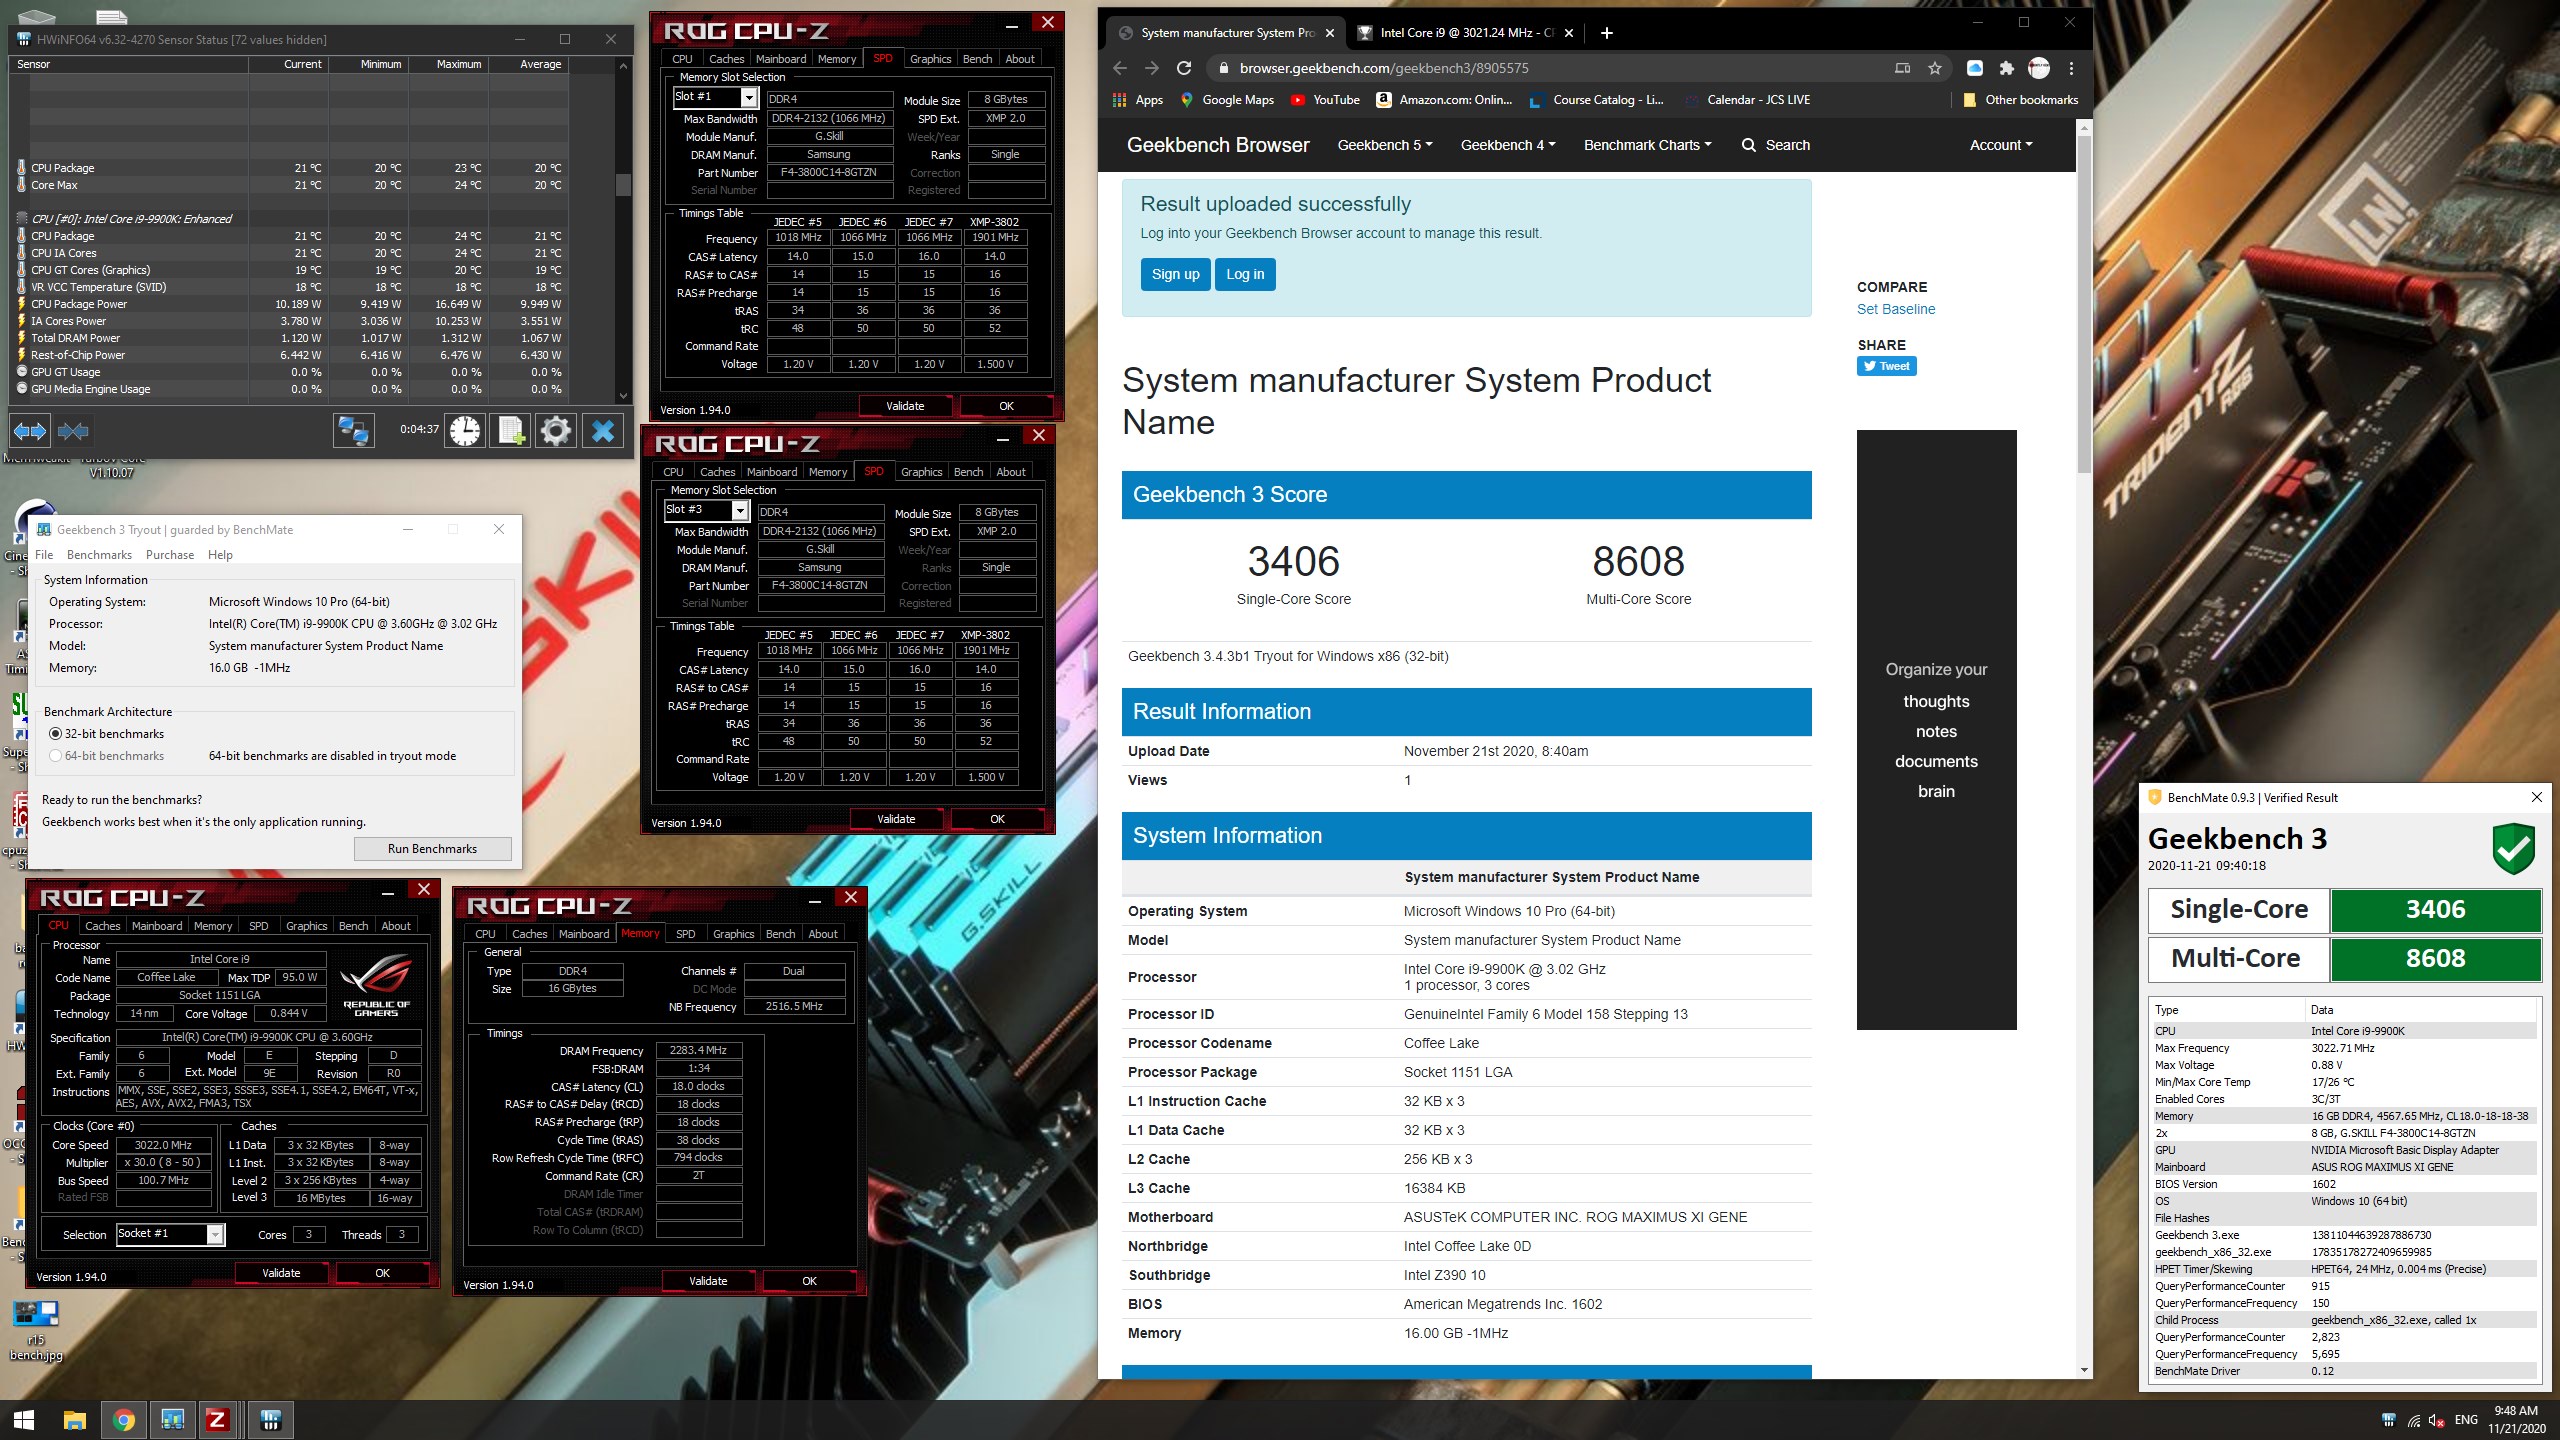2560x1440 pixels.
Task: Close BenchMate Verified Result panel
Action: pyautogui.click(x=2536, y=797)
